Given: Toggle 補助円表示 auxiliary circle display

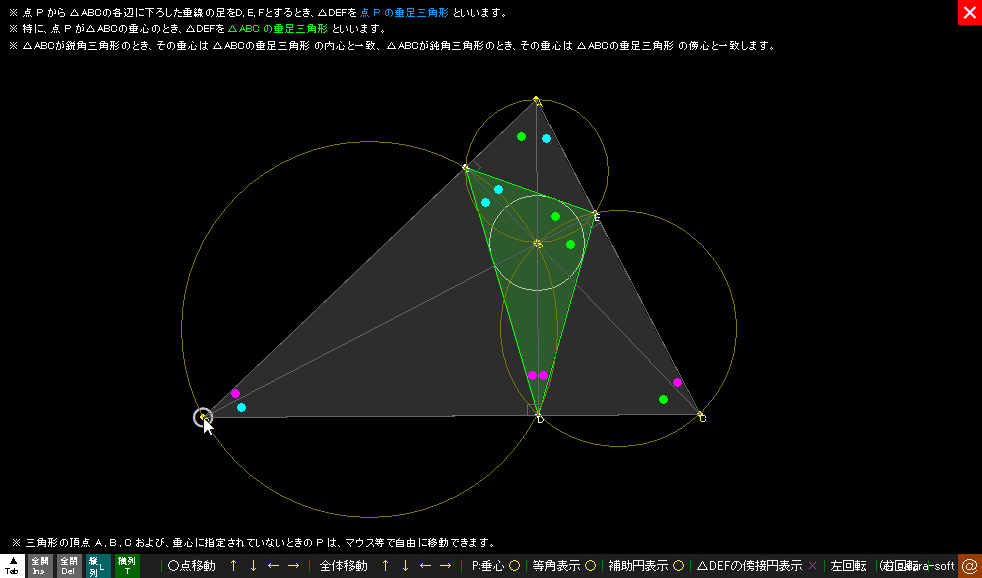Looking at the screenshot, I should click(646, 566).
